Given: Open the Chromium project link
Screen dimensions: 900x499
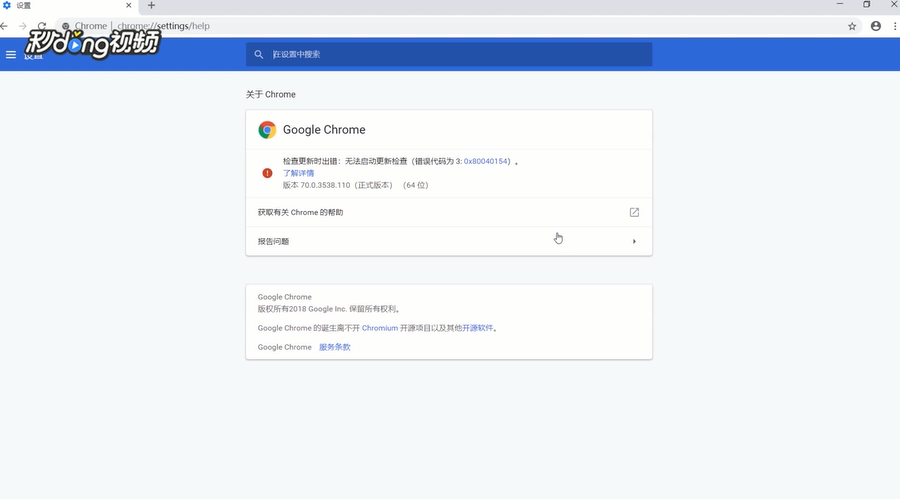Looking at the screenshot, I should [x=380, y=328].
